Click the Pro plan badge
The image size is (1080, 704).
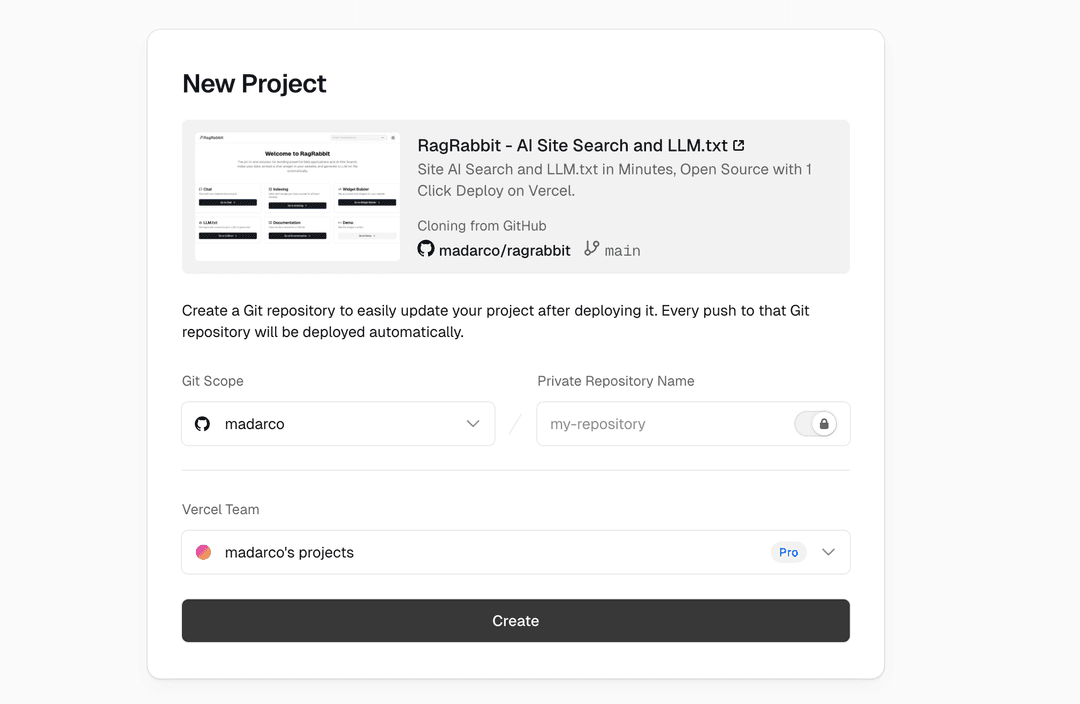point(788,552)
